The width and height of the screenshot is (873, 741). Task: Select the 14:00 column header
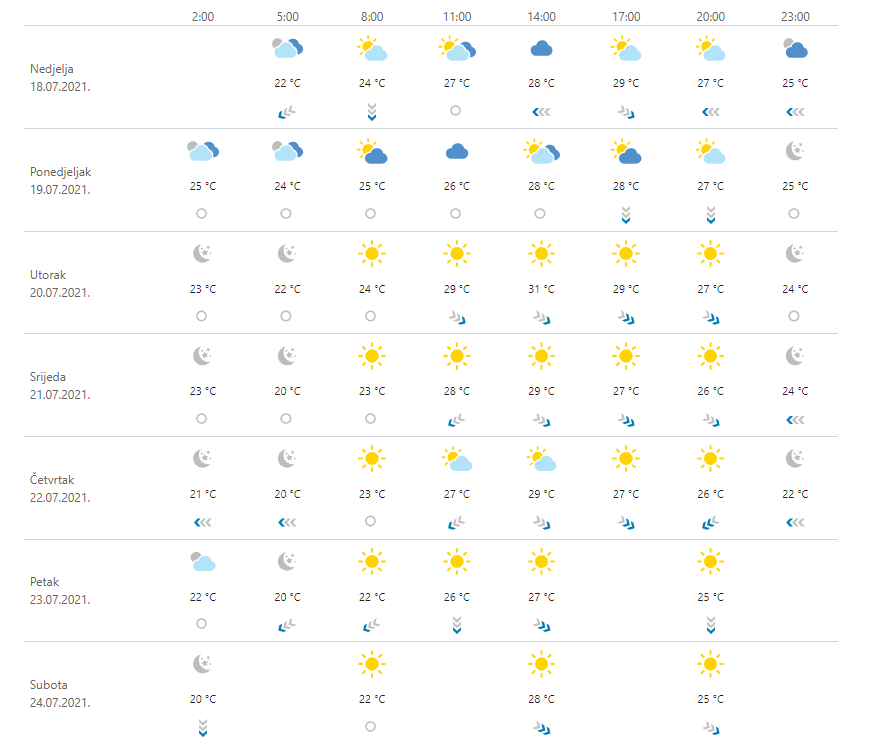click(541, 16)
